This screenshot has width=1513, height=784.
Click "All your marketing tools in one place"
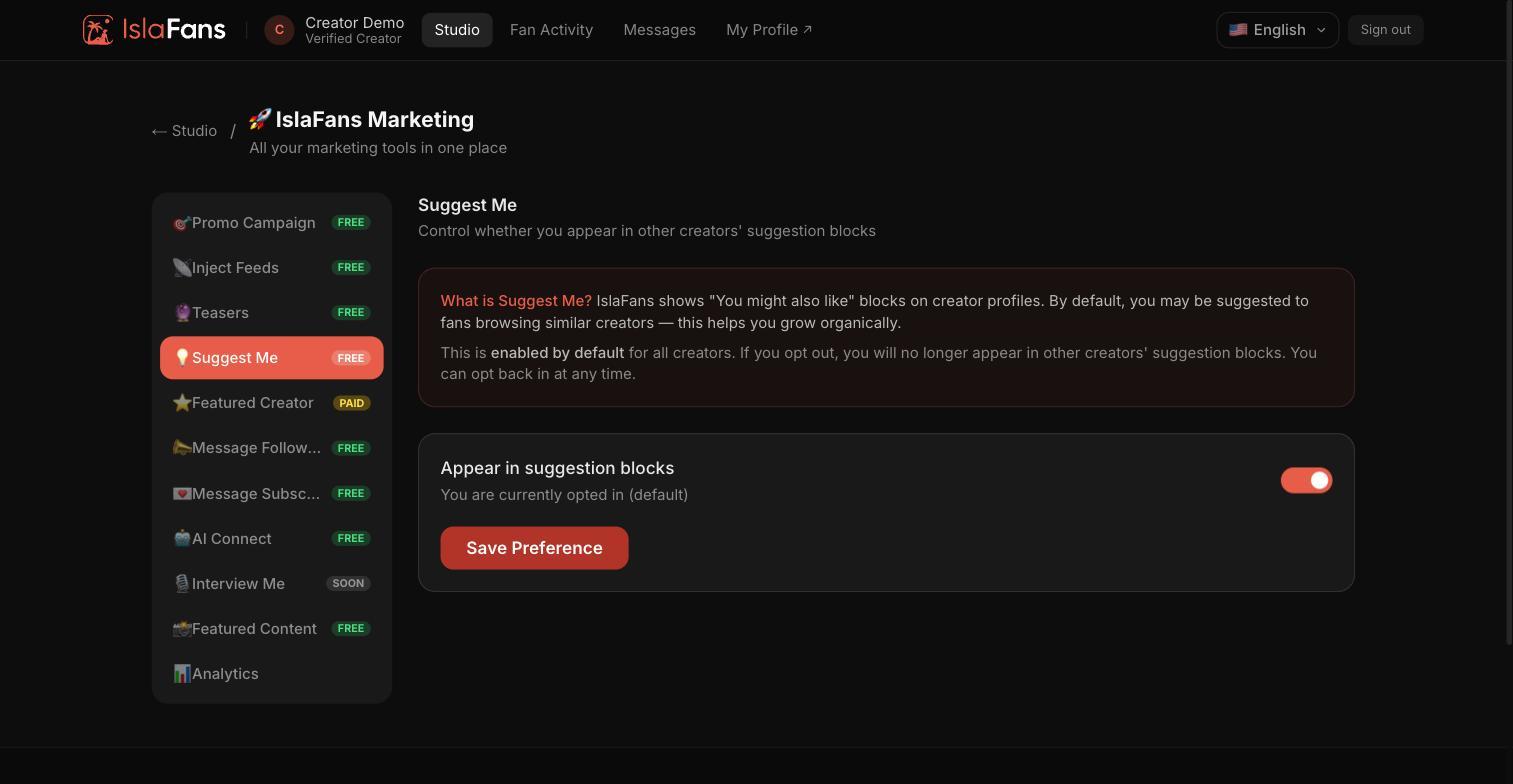(x=378, y=148)
